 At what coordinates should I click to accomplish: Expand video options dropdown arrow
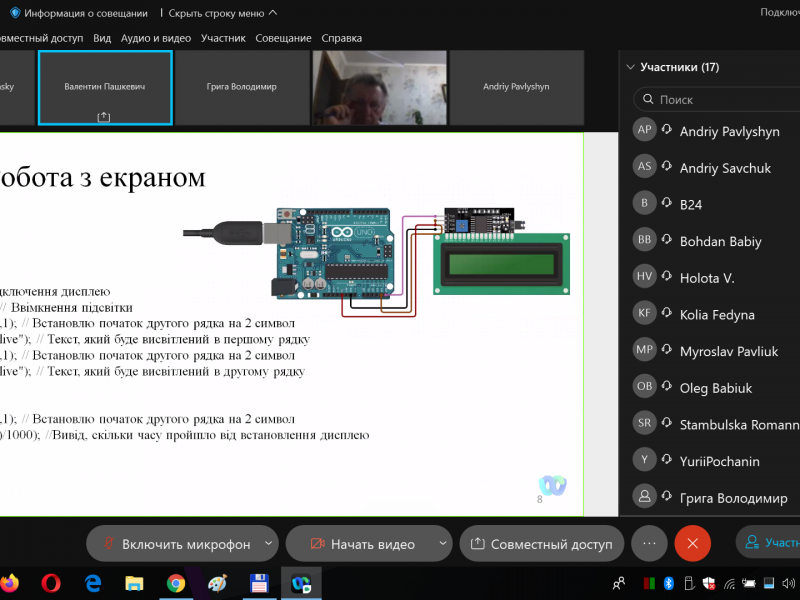pos(443,544)
